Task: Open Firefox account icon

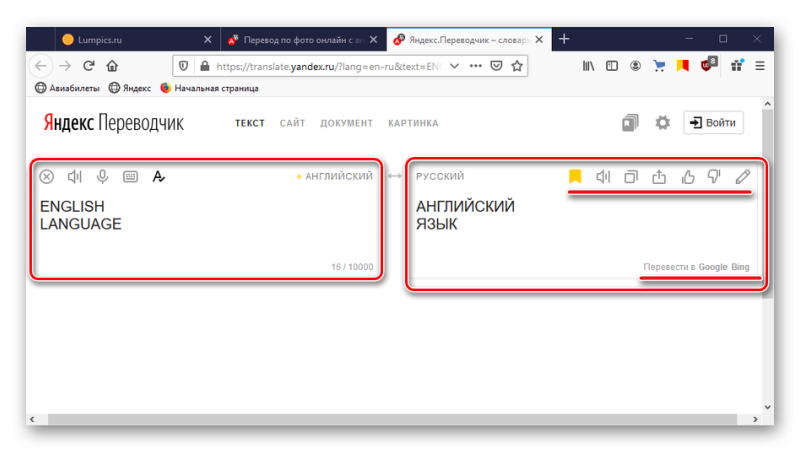Action: click(635, 66)
